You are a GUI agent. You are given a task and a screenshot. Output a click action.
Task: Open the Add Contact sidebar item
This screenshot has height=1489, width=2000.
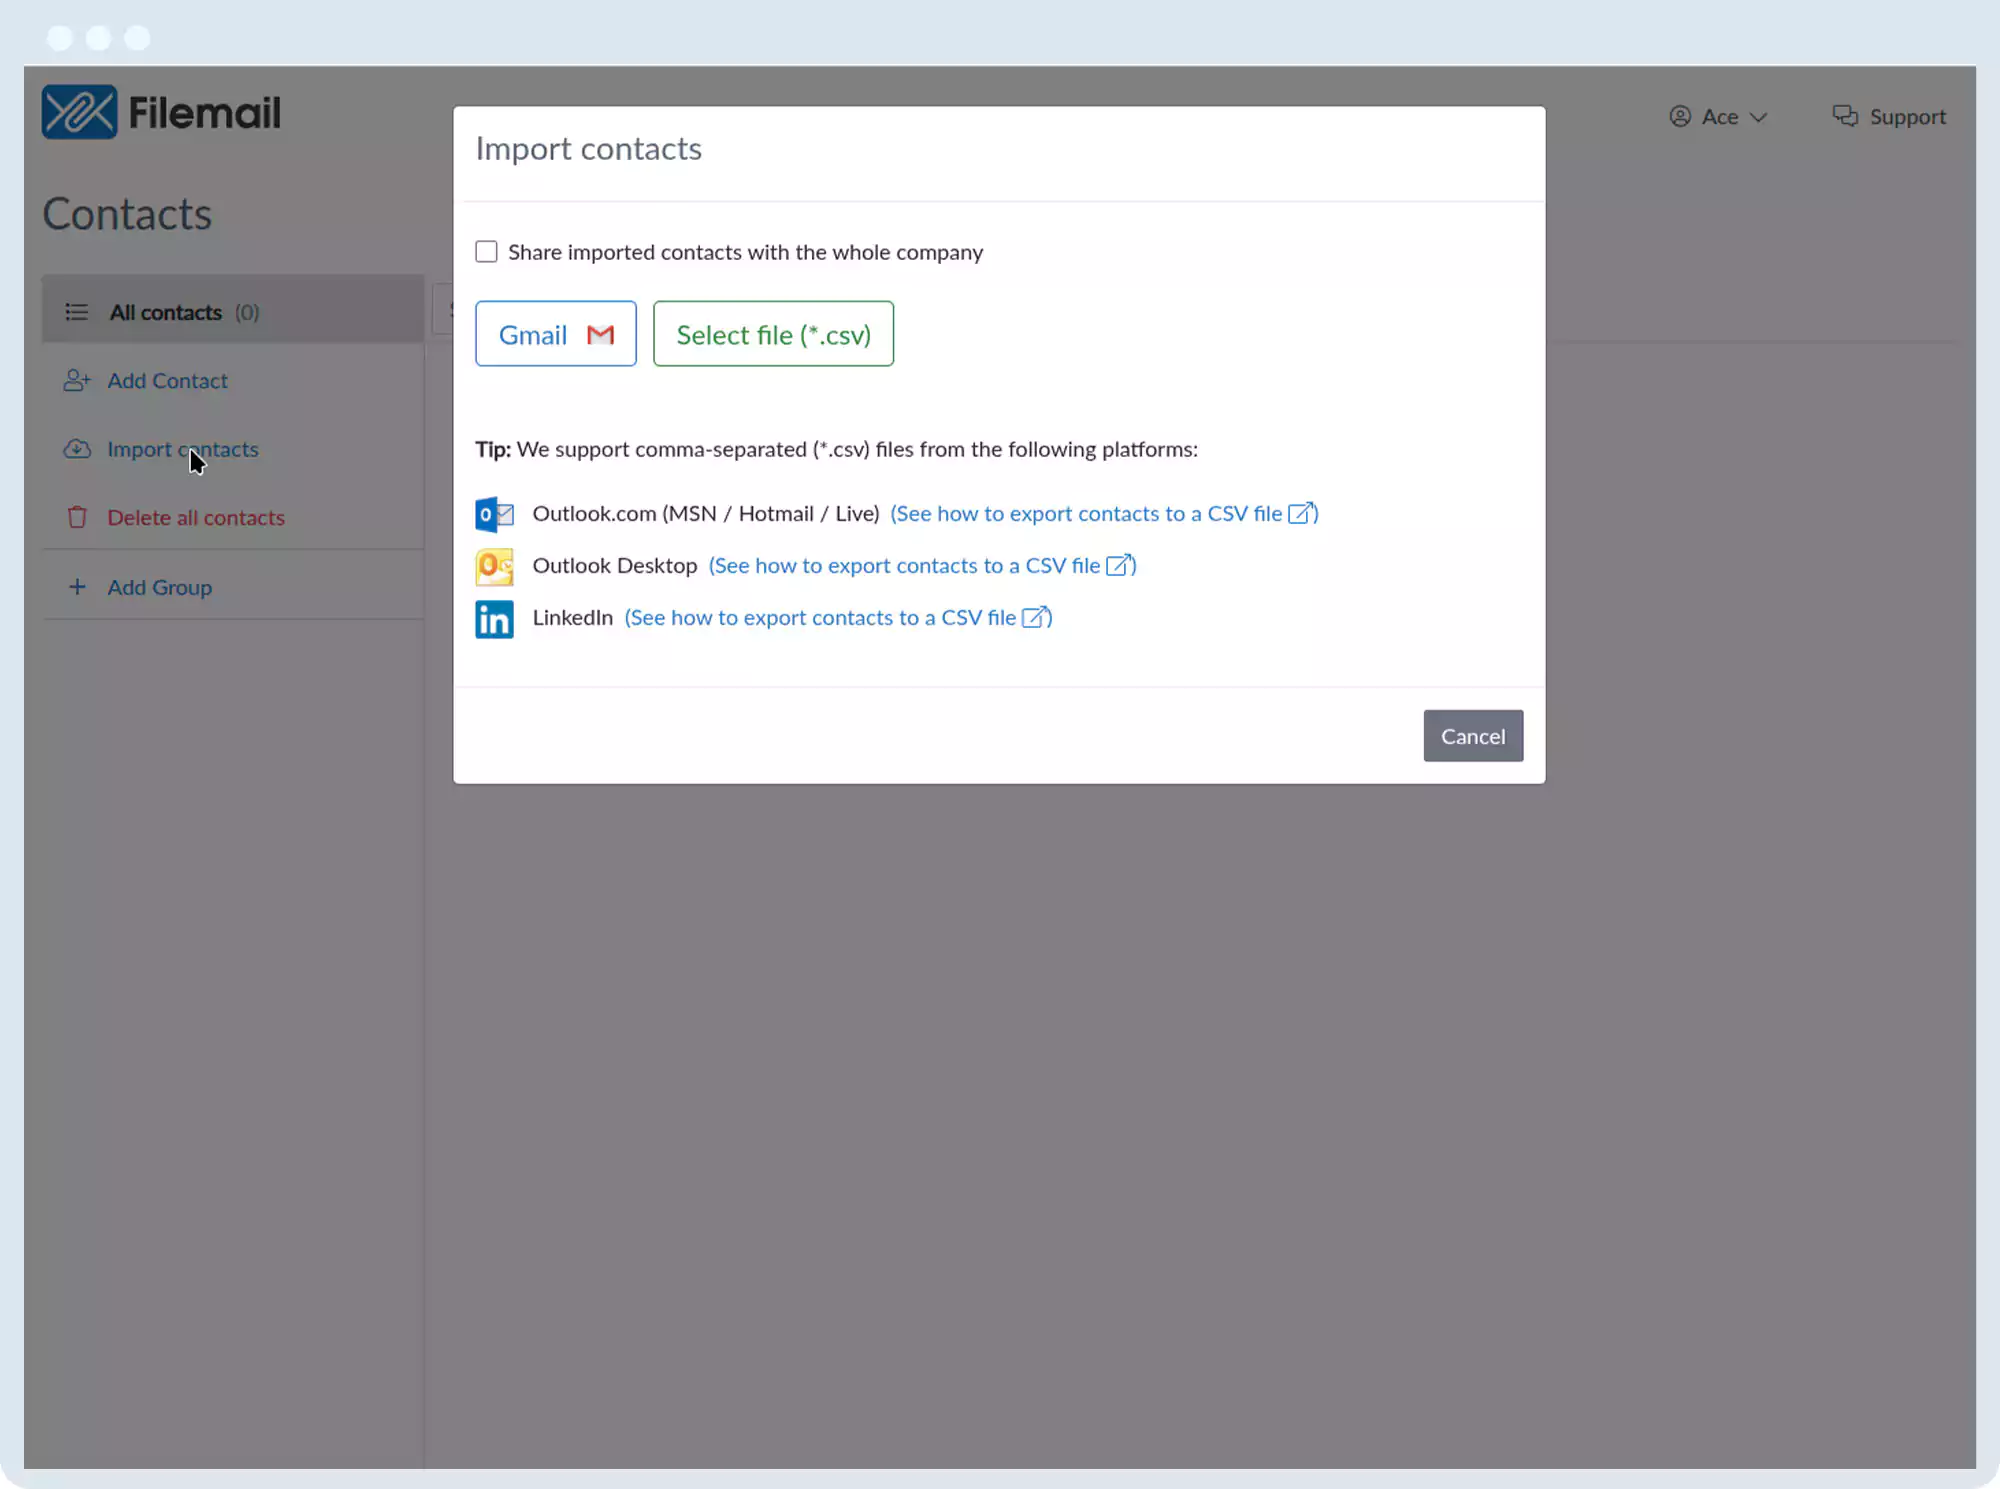point(167,381)
